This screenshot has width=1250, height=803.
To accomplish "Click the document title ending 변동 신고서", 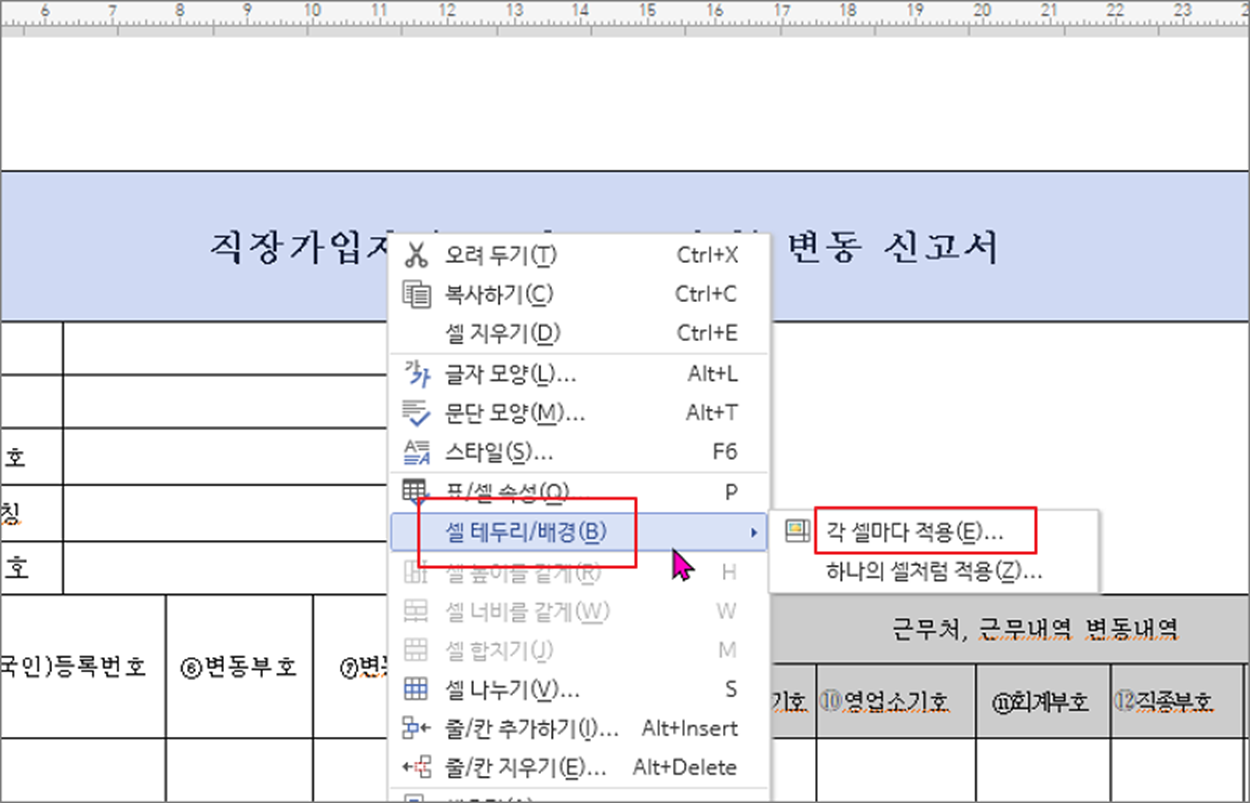I will coord(893,246).
